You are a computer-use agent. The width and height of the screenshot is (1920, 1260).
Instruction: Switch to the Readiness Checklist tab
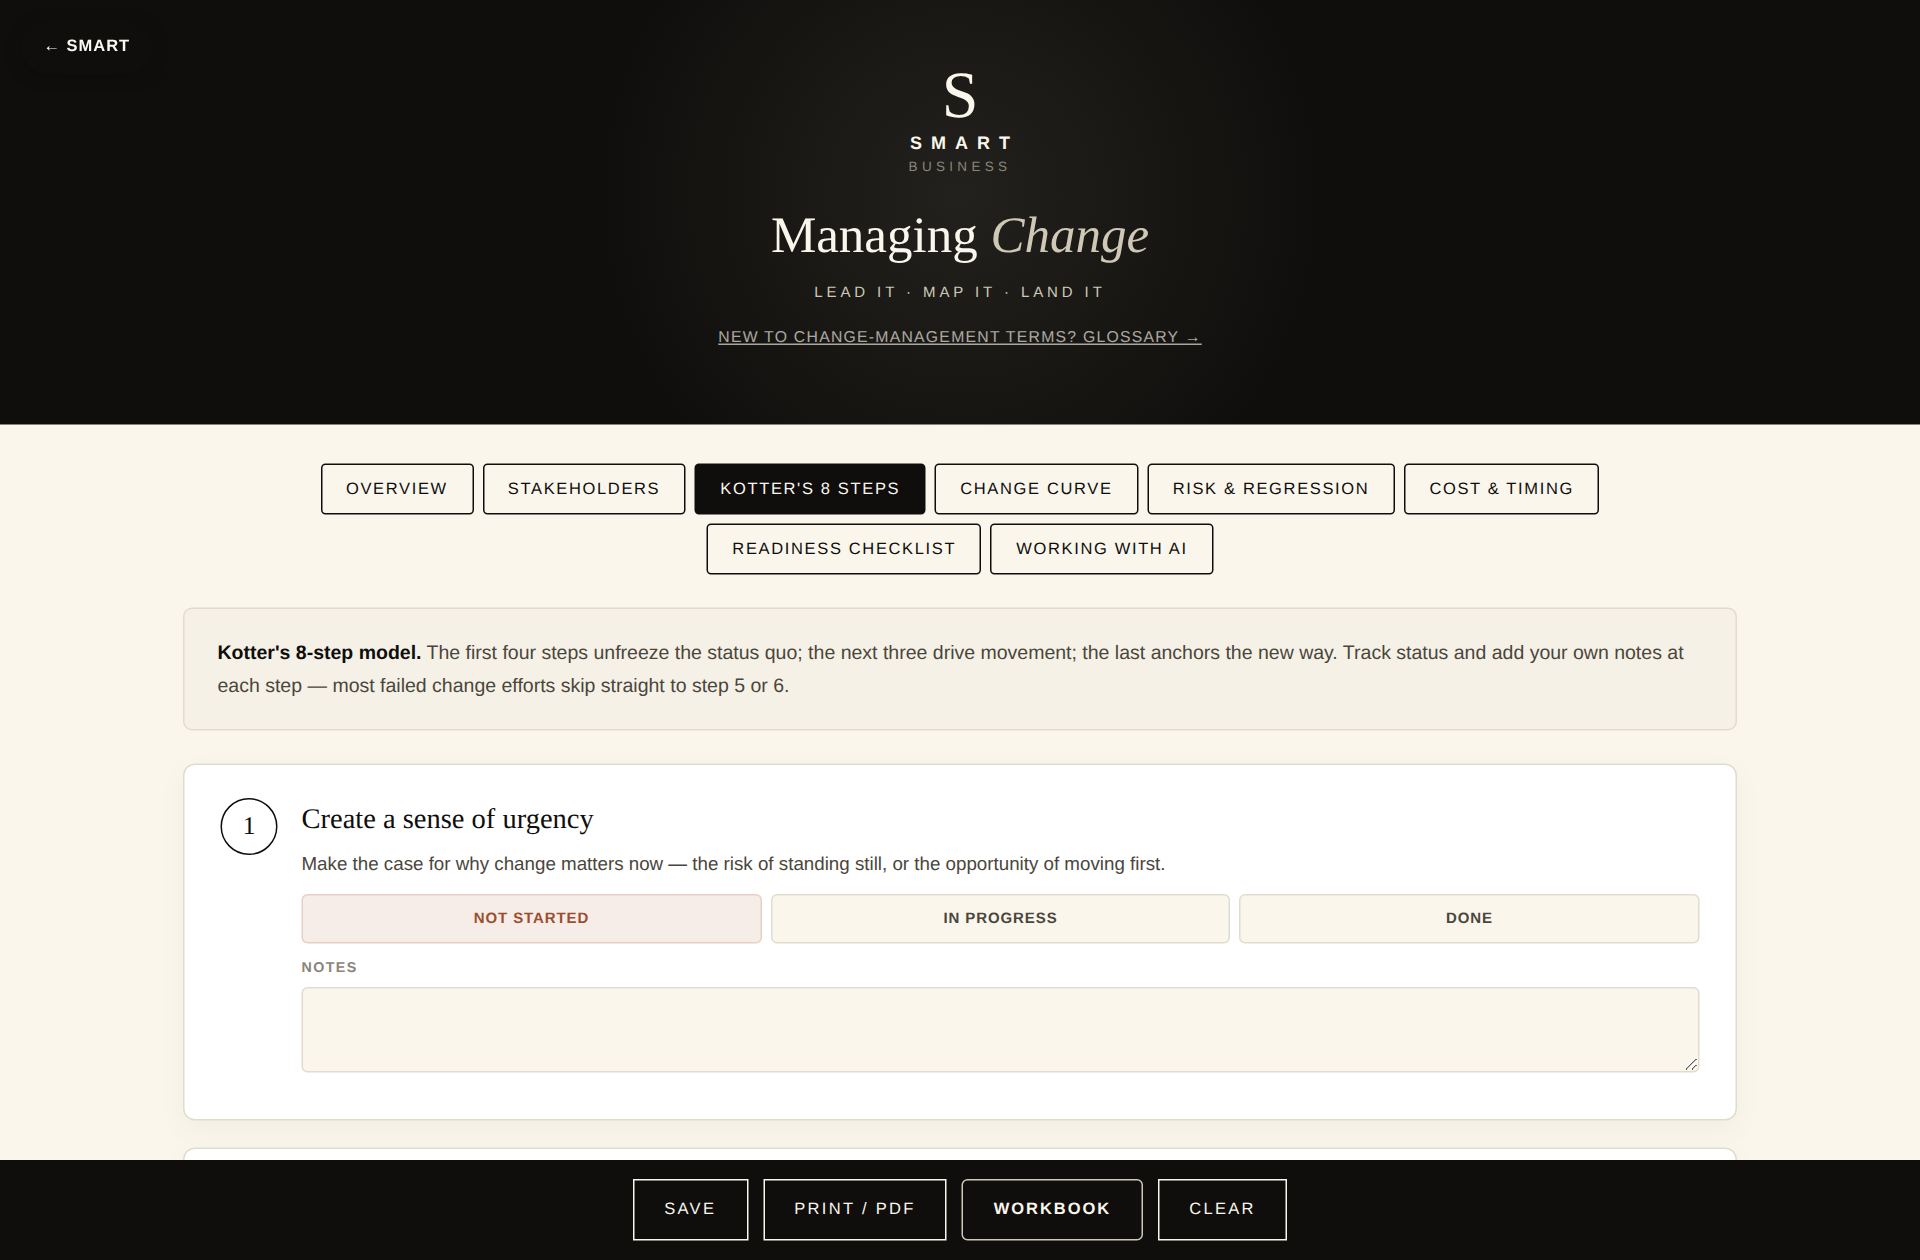click(x=844, y=549)
